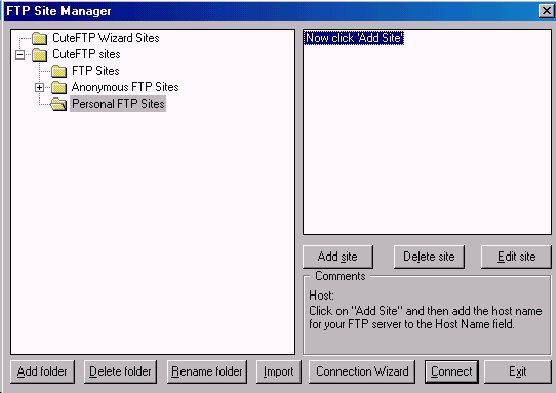Launch the Connection Wizard

(362, 372)
